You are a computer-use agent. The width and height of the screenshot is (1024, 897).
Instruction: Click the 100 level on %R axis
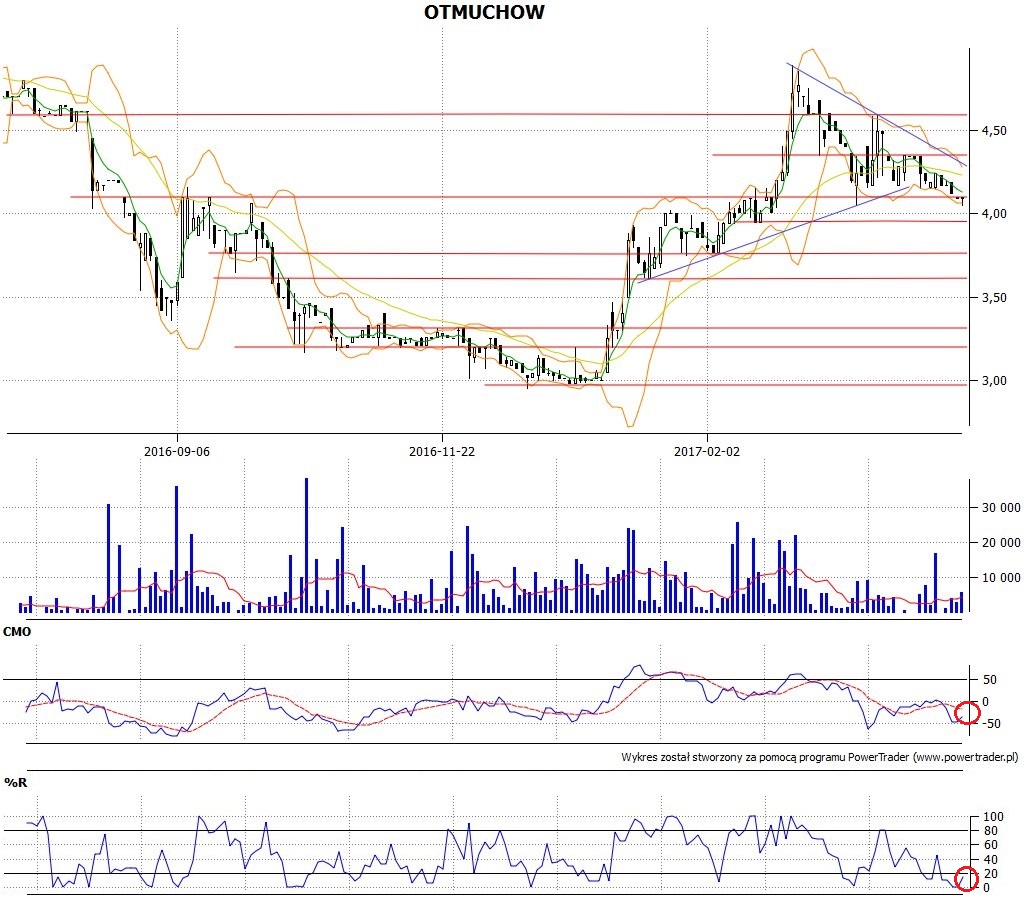coord(993,817)
